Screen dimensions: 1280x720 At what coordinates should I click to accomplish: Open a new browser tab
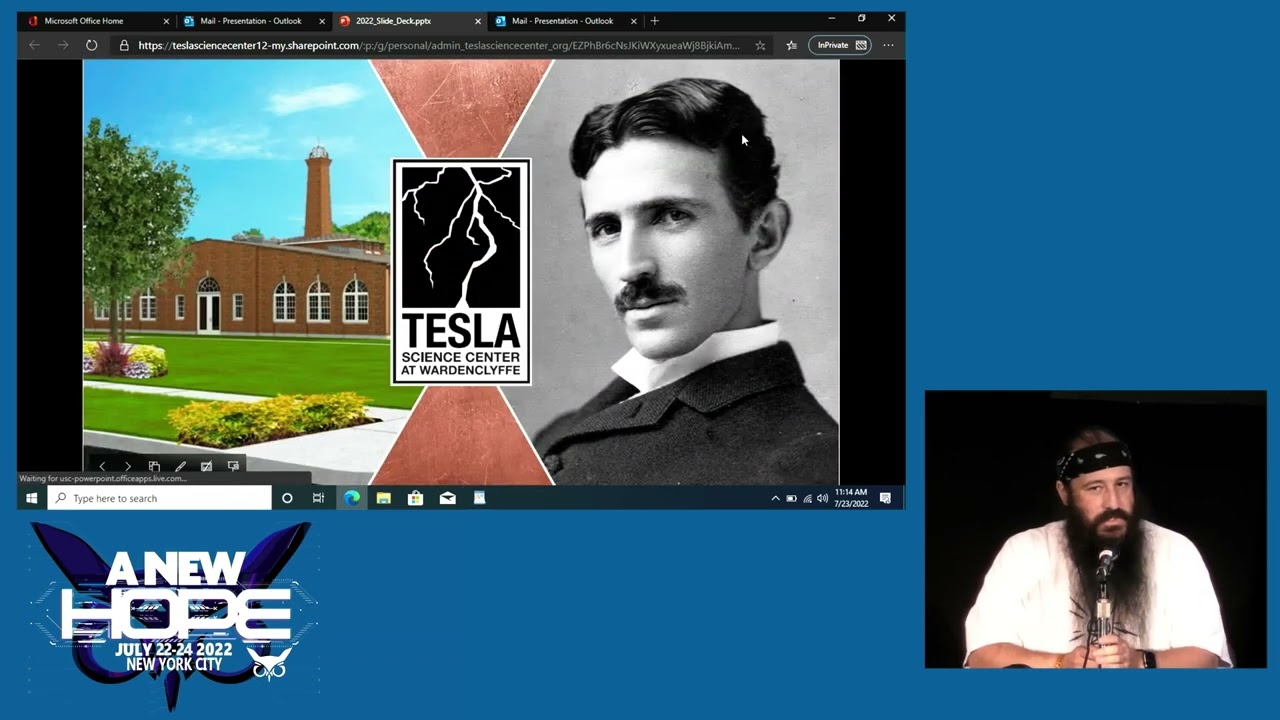point(655,20)
